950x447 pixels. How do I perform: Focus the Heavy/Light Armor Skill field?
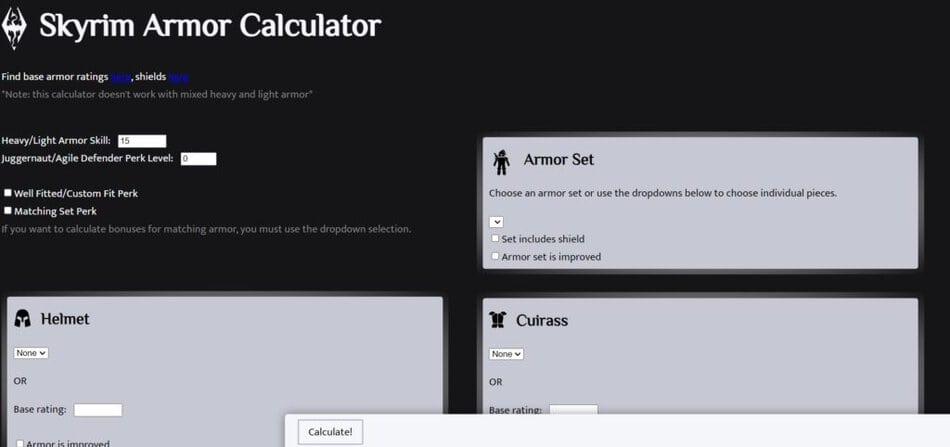142,141
